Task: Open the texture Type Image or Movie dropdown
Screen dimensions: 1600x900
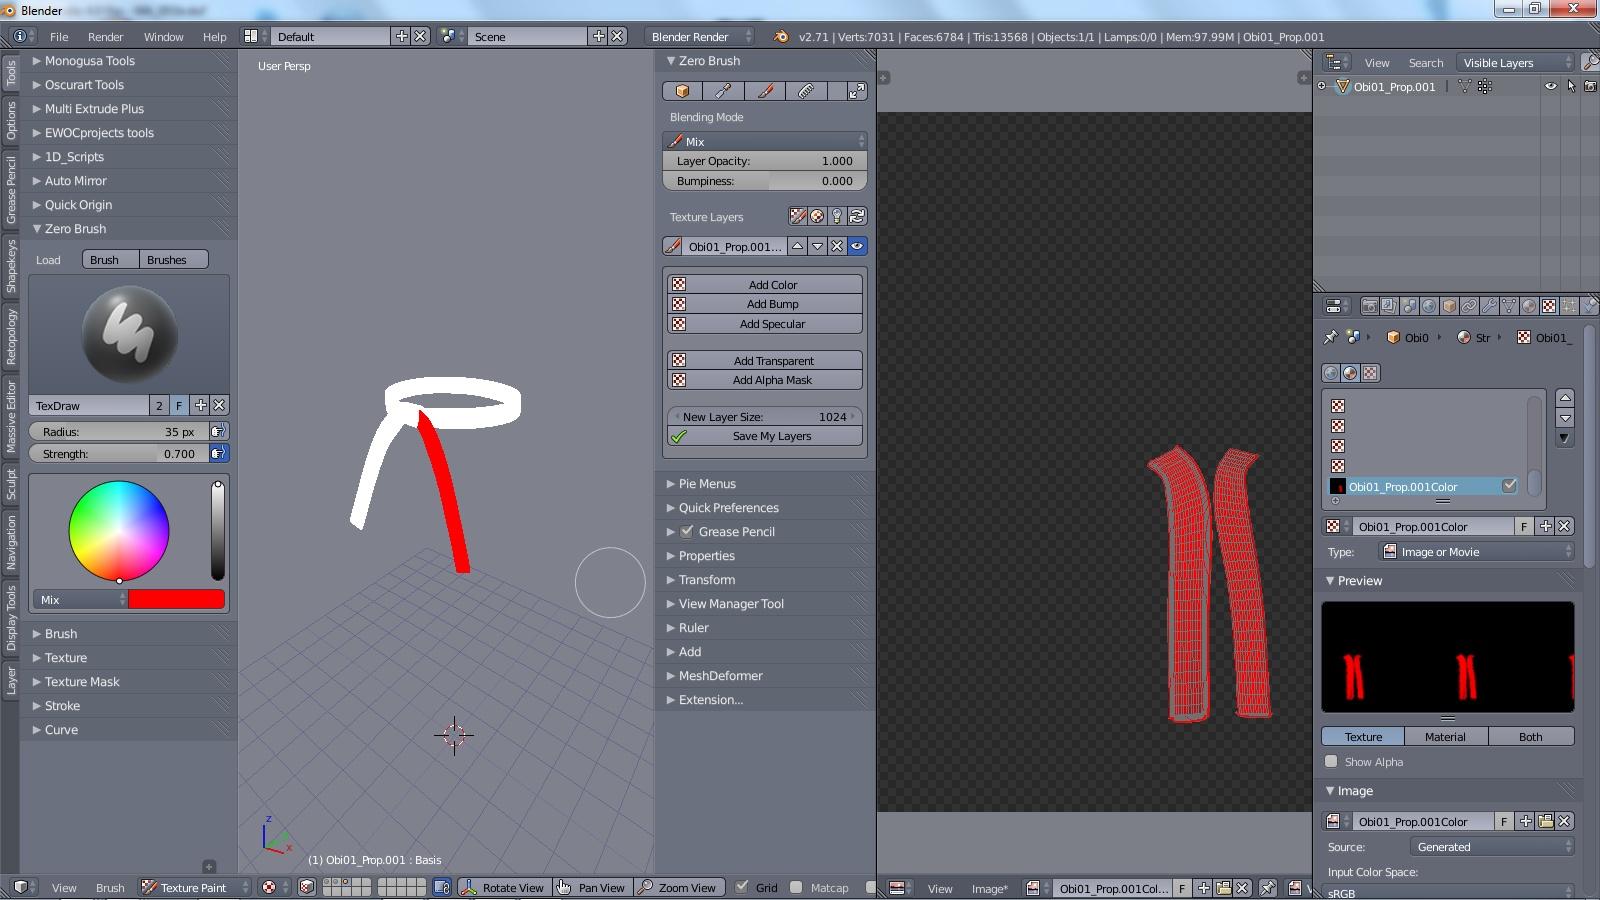Action: (1476, 552)
